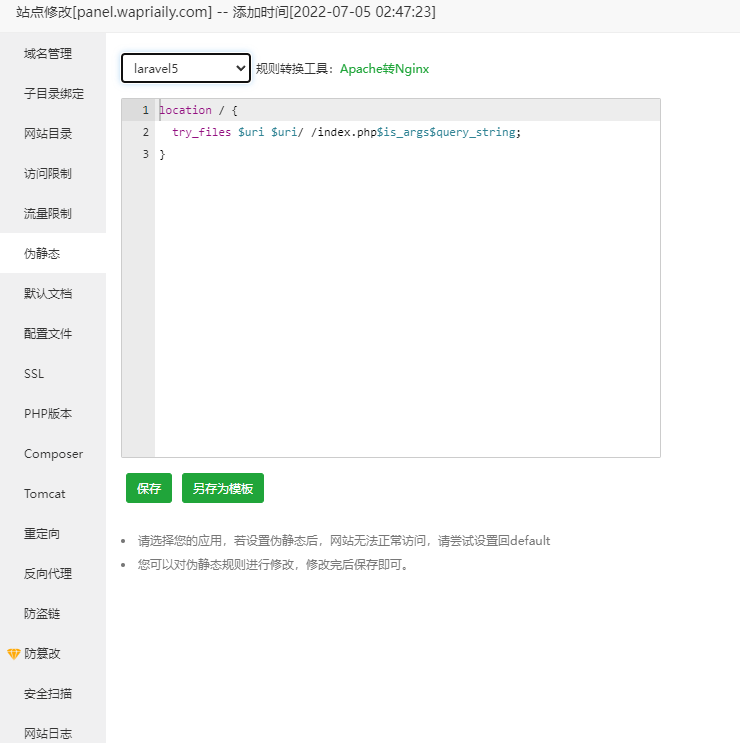Click the closing brace on line 3
Screen dimensions: 740x743
click(162, 154)
